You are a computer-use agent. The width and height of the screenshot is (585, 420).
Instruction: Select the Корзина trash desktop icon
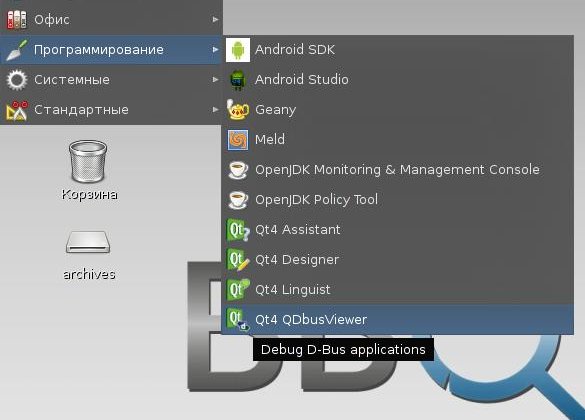click(x=88, y=161)
